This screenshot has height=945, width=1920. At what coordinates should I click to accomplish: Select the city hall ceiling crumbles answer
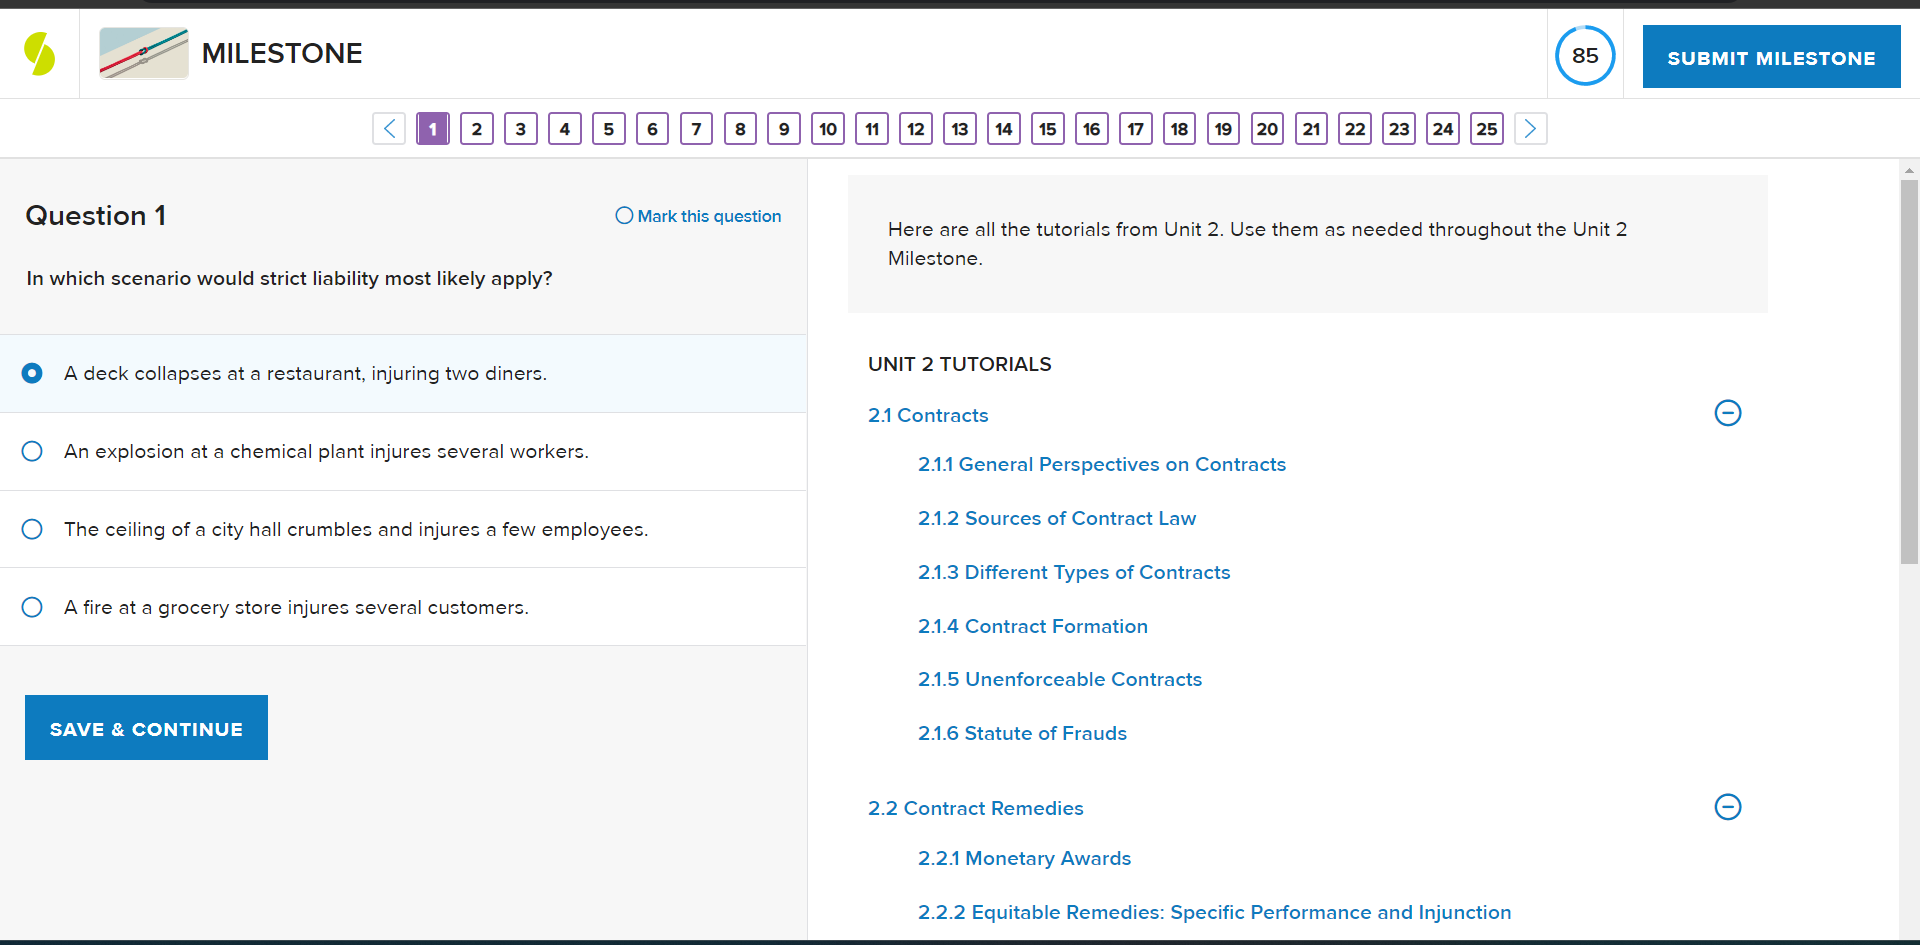pyautogui.click(x=403, y=529)
